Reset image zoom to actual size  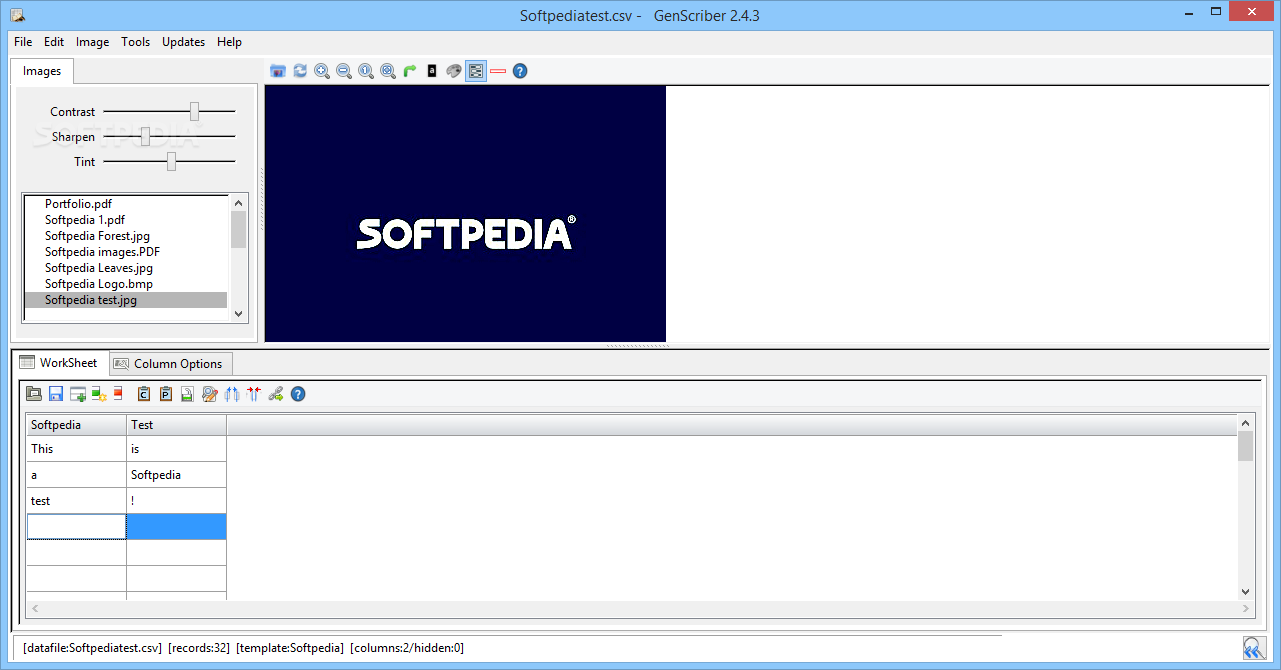click(x=366, y=71)
